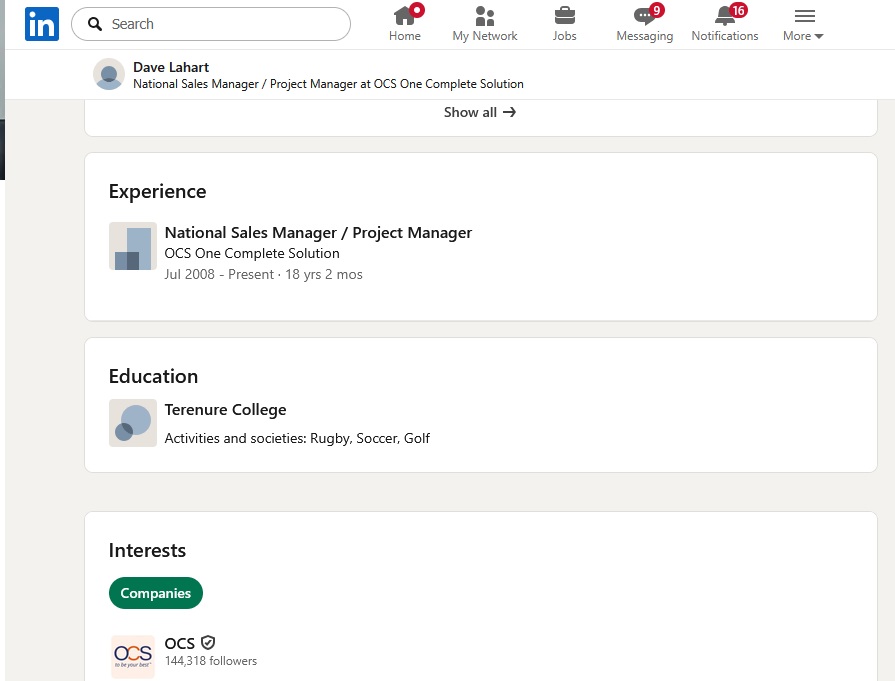Image resolution: width=895 pixels, height=681 pixels.
Task: Open LinkedIn home via logo
Action: pos(42,24)
